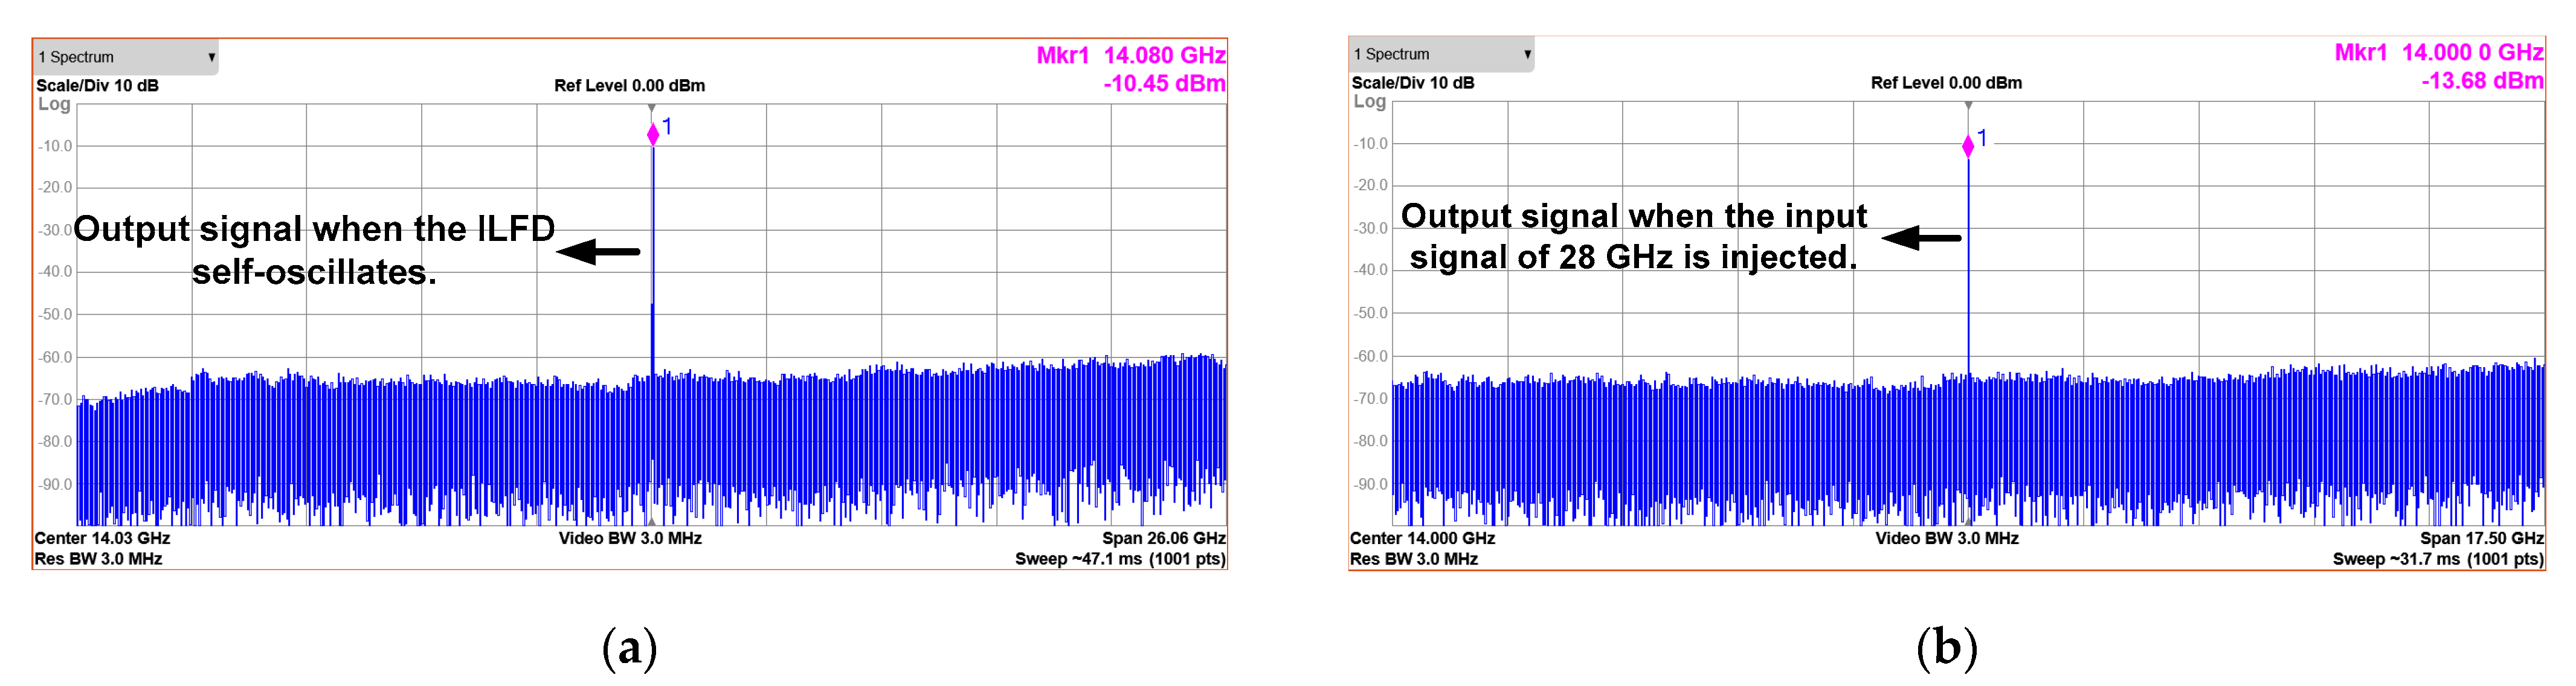The height and width of the screenshot is (686, 2576).
Task: Click Center 14.03 GHz setting
Action: (x=102, y=538)
